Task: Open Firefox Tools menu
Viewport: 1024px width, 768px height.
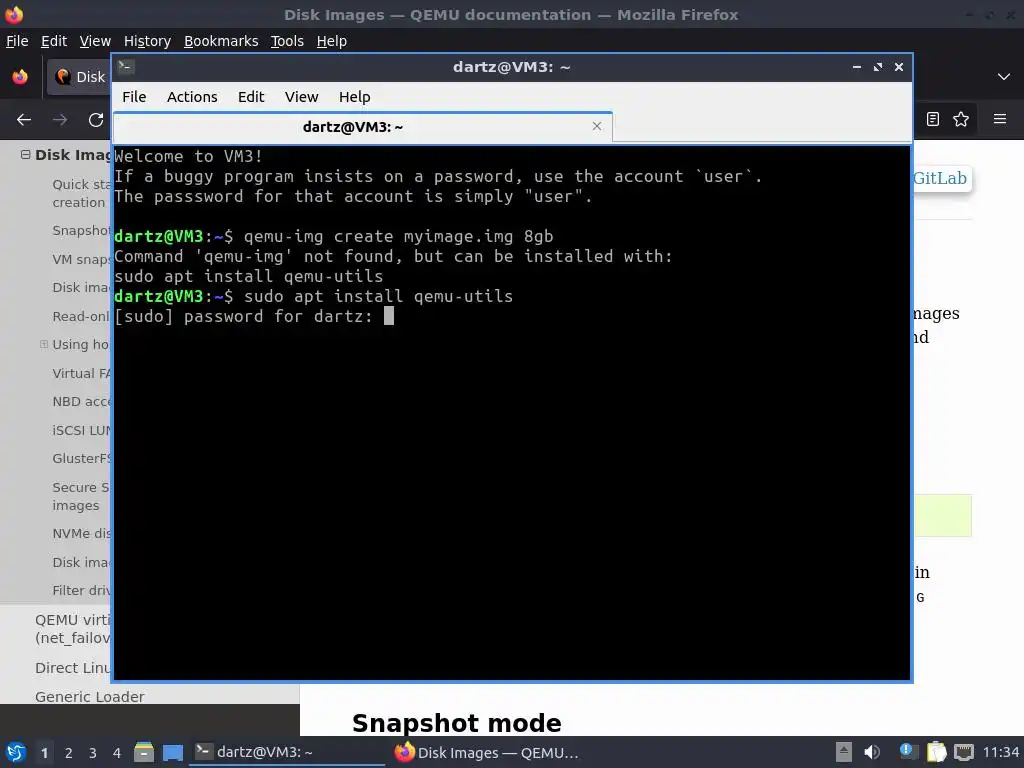Action: click(x=287, y=41)
